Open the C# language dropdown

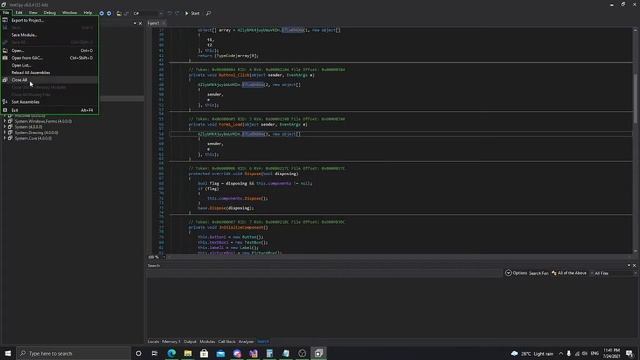click(148, 13)
